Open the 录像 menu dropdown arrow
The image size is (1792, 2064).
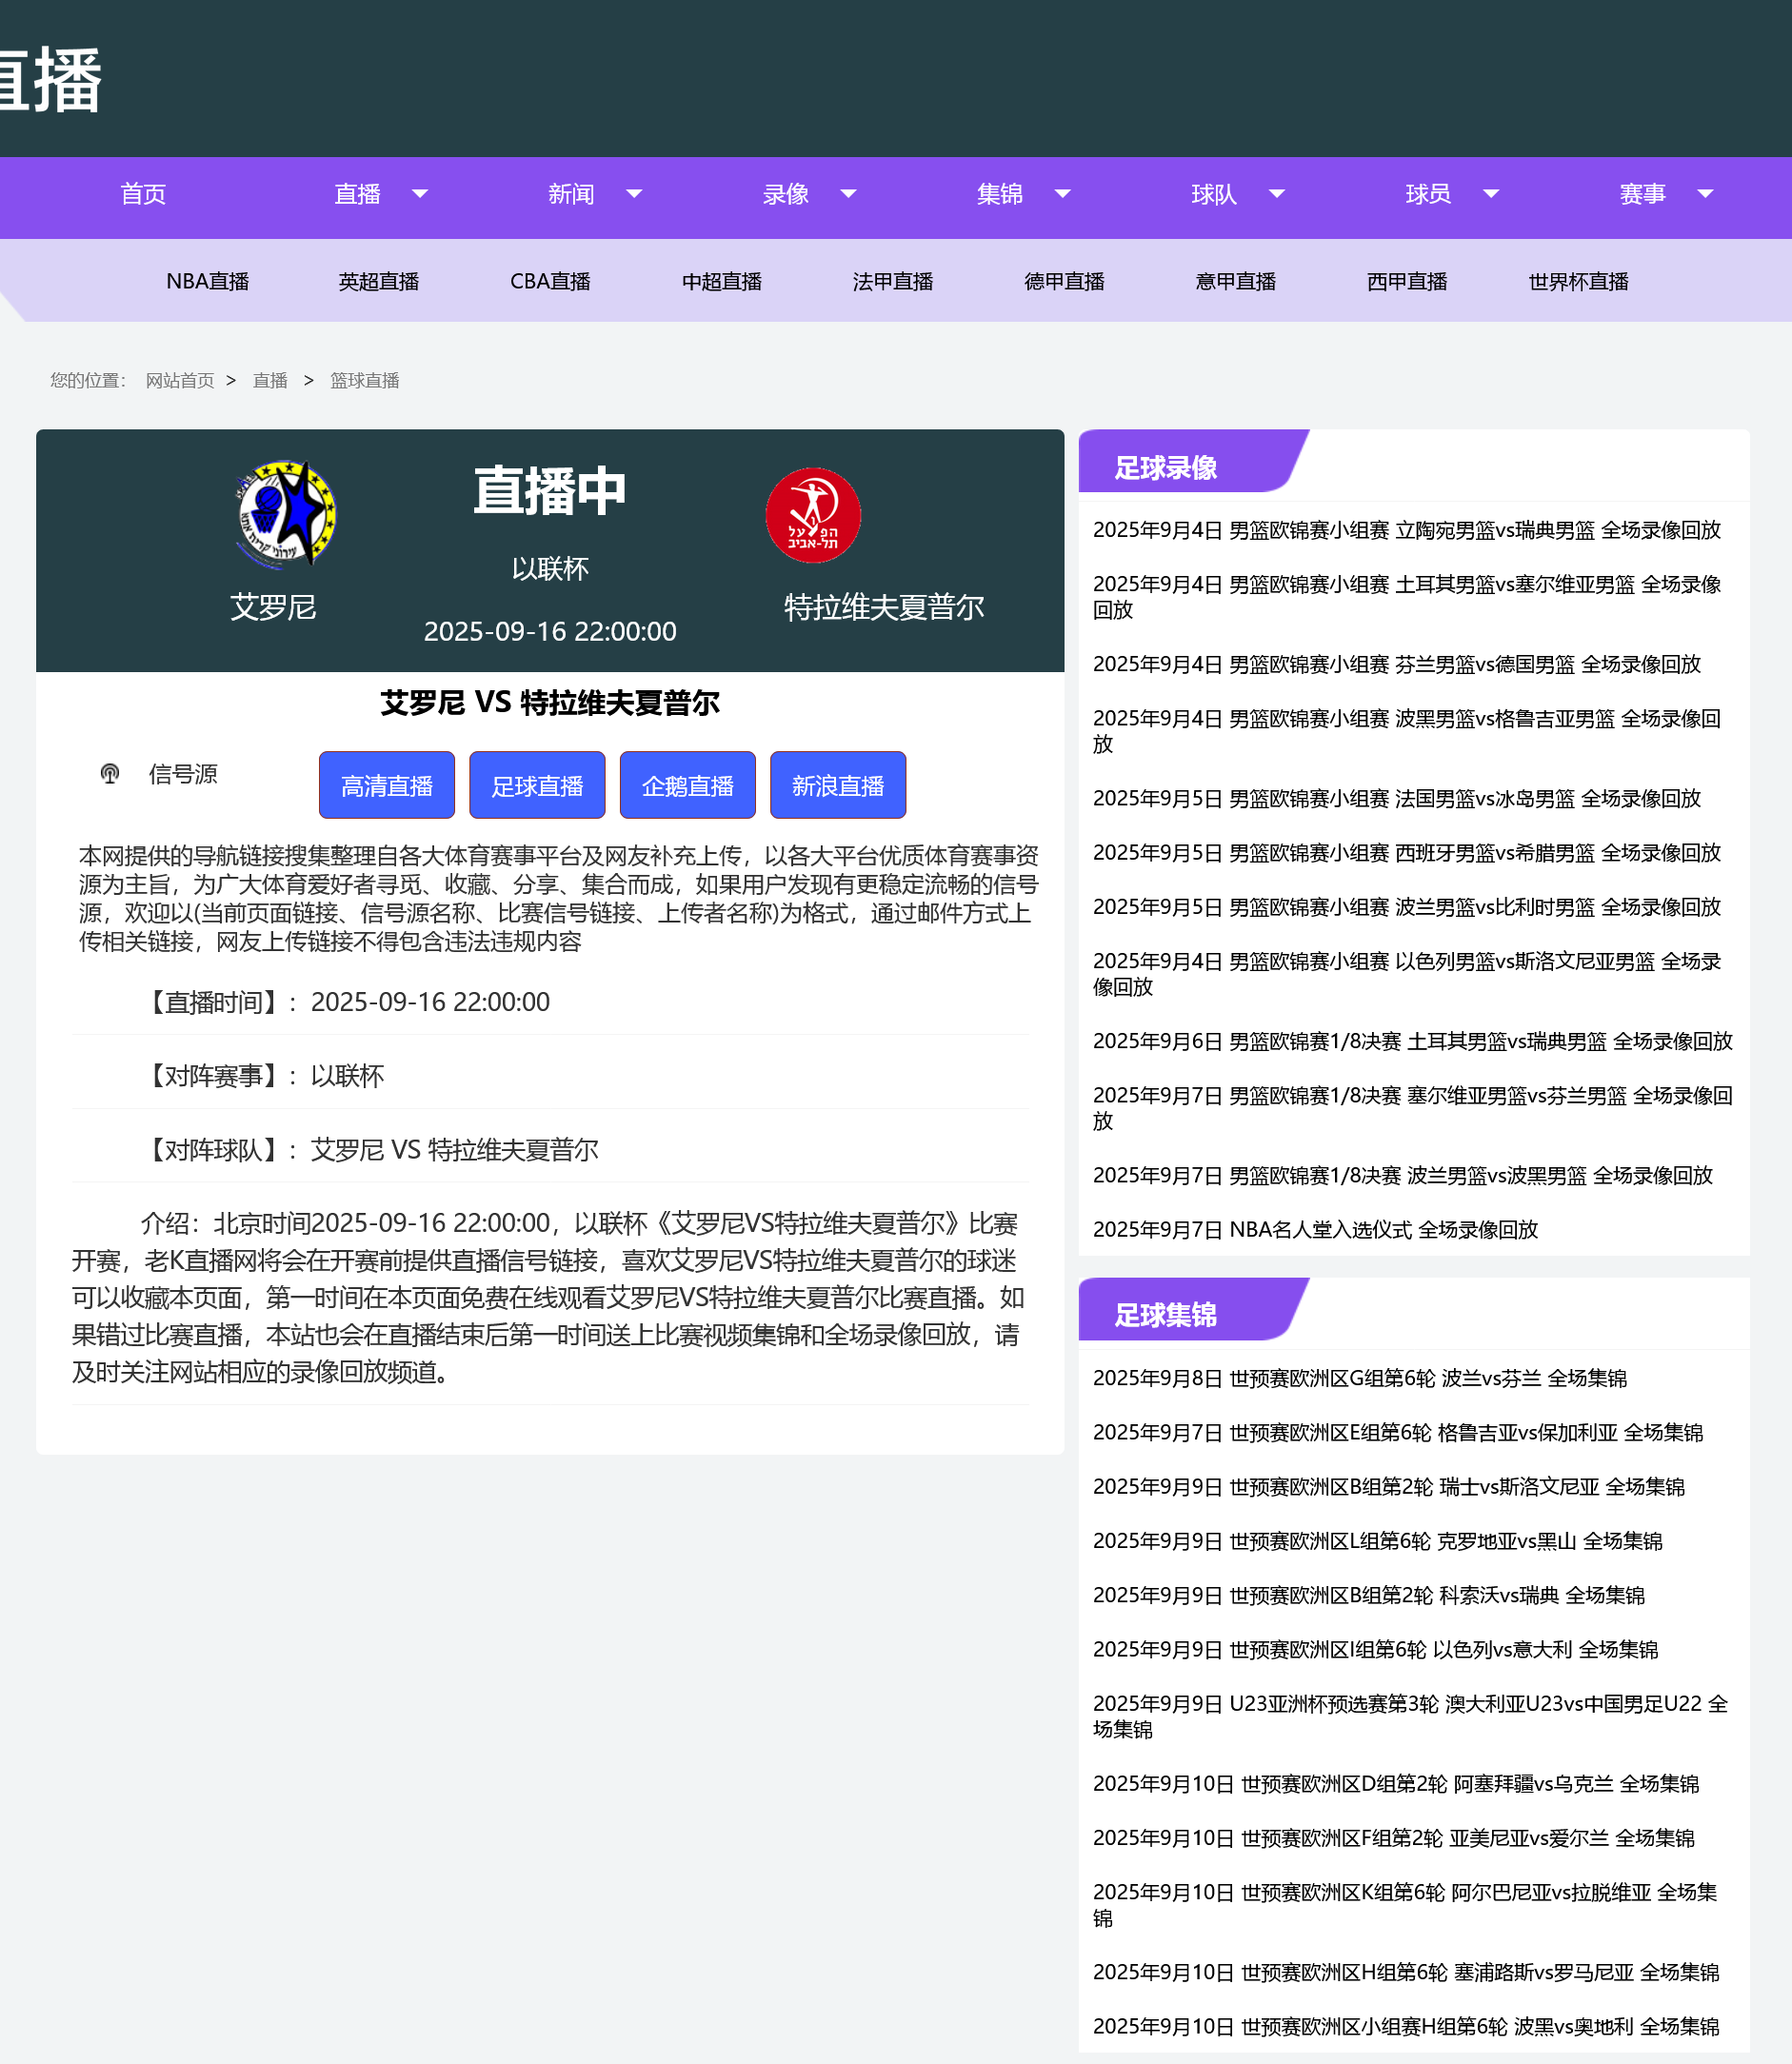pos(848,194)
